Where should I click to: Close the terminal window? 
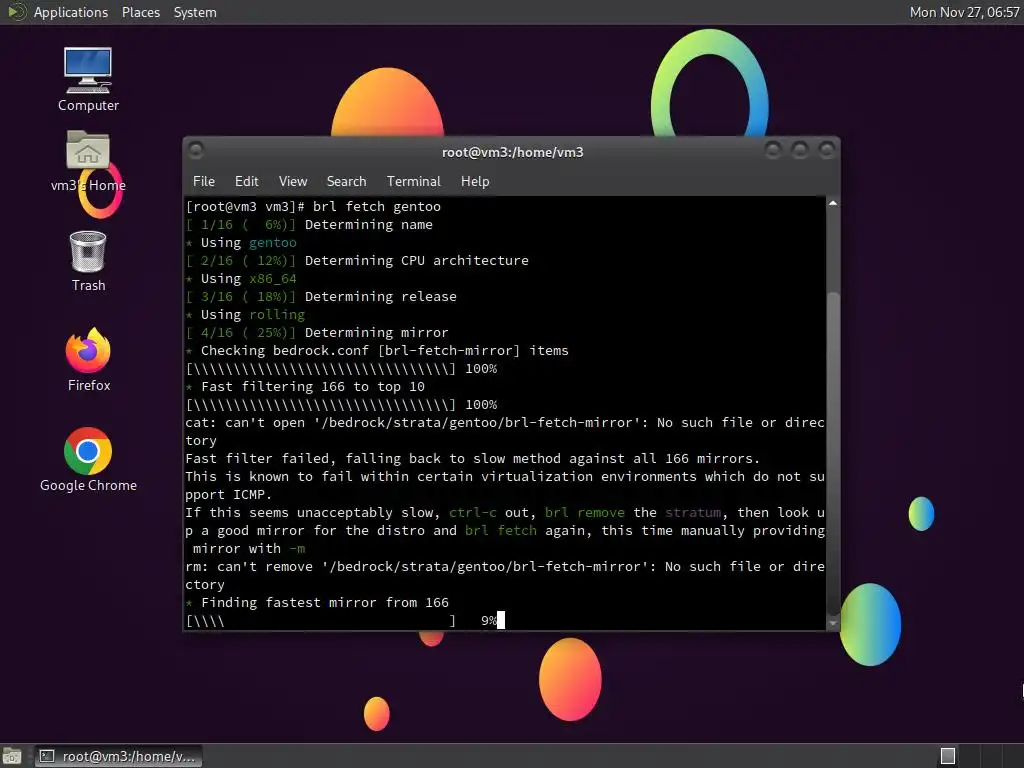[827, 151]
